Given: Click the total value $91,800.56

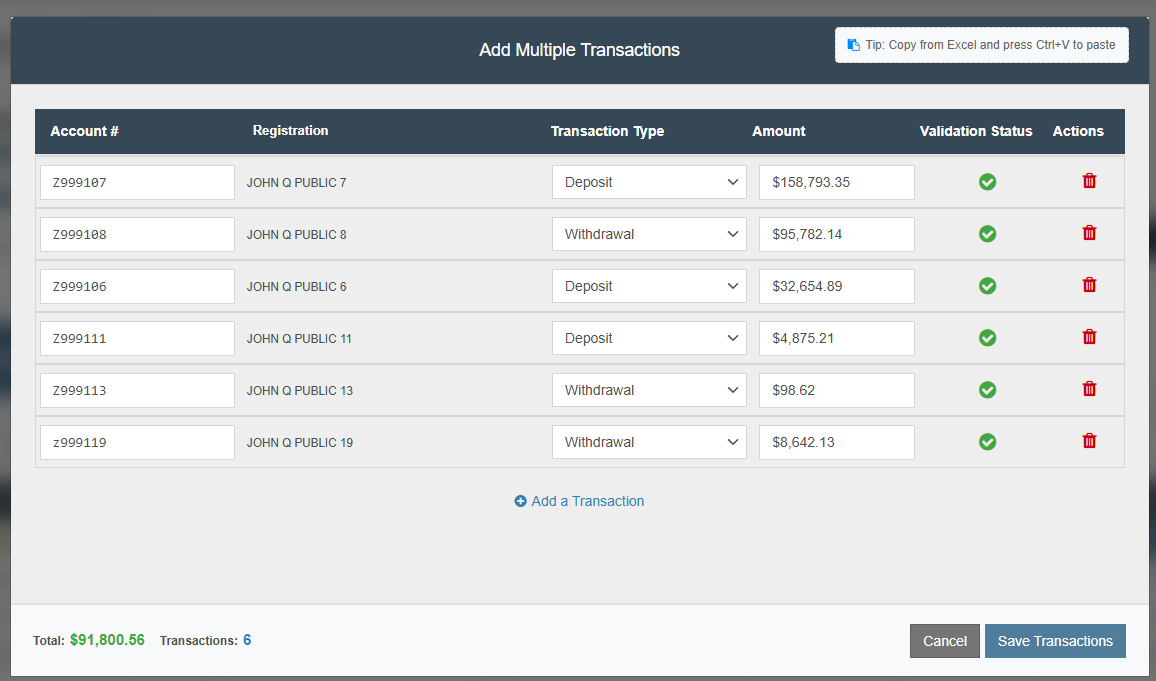Looking at the screenshot, I should click(x=108, y=640).
